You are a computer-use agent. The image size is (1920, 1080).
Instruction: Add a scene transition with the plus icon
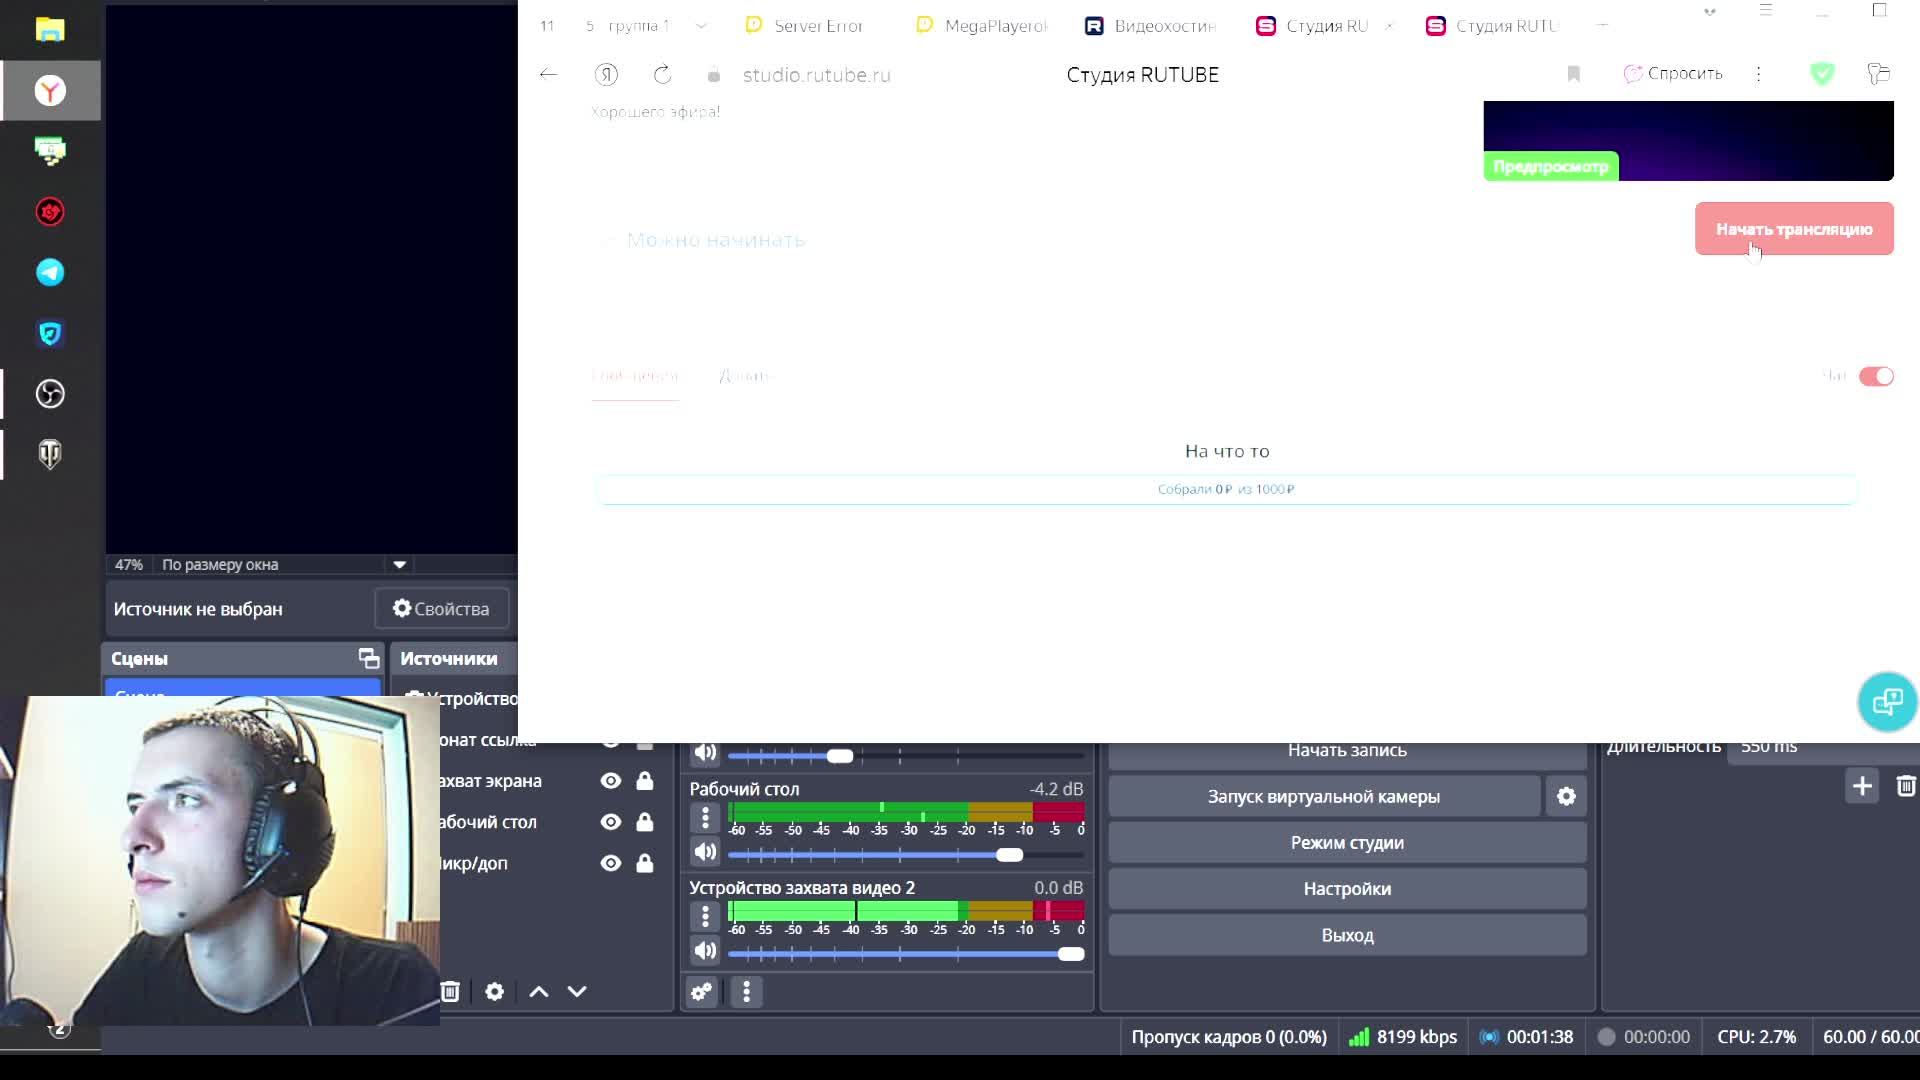(x=1862, y=786)
